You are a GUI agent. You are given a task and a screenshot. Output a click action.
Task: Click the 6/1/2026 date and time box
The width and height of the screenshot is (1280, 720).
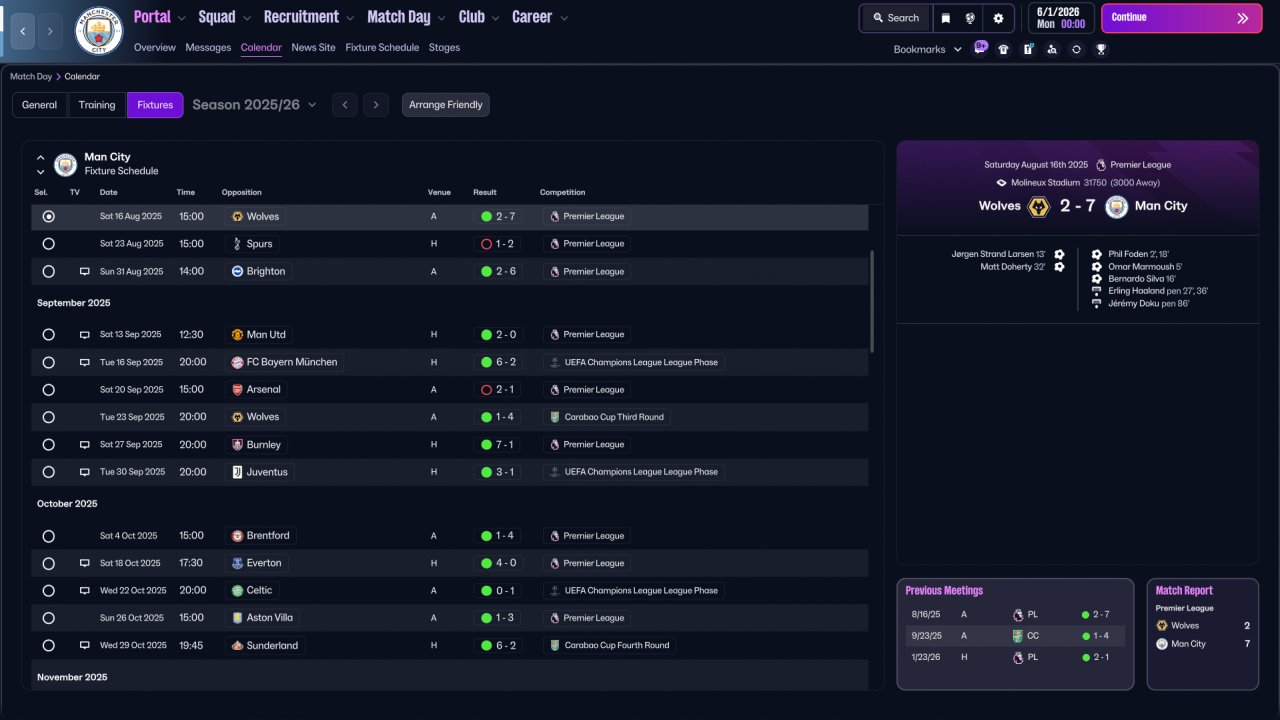1061,18
